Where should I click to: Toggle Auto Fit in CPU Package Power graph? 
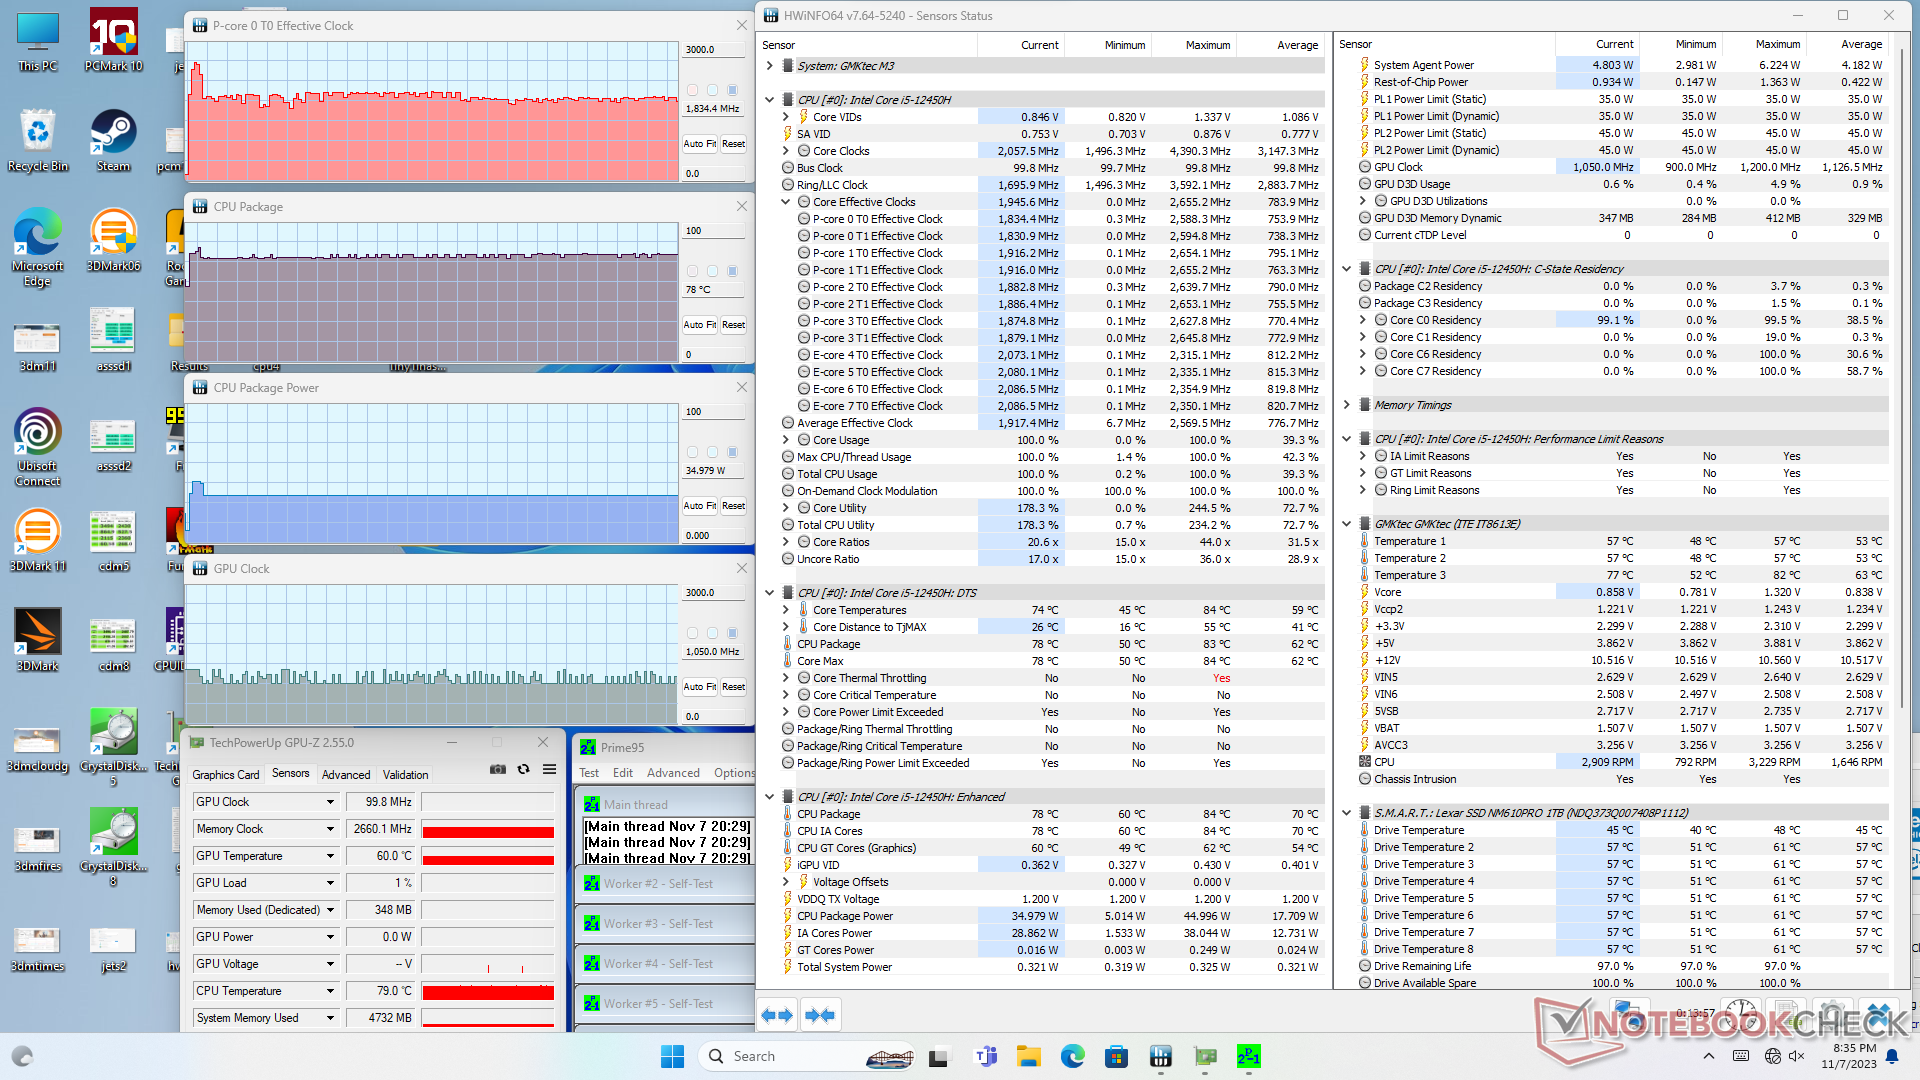[699, 506]
